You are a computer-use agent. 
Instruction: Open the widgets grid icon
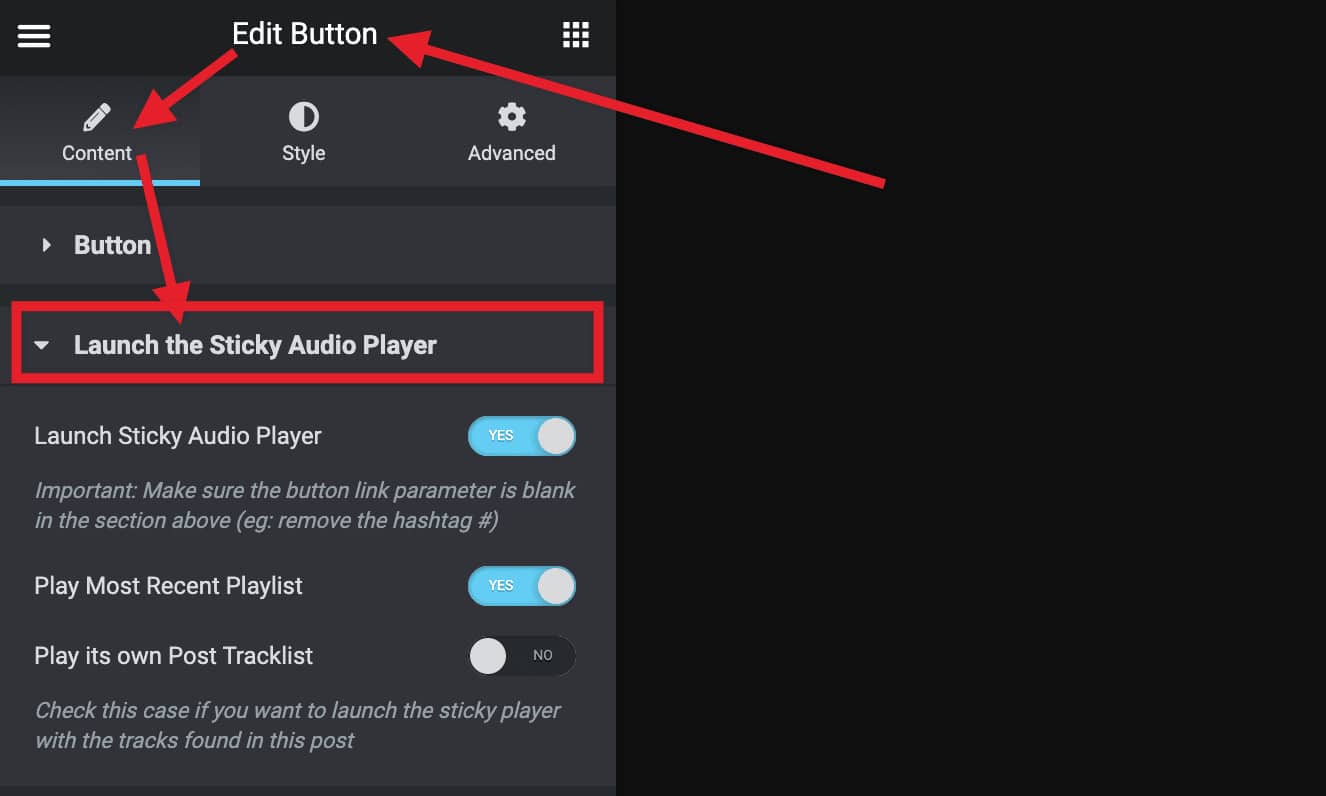pyautogui.click(x=576, y=34)
